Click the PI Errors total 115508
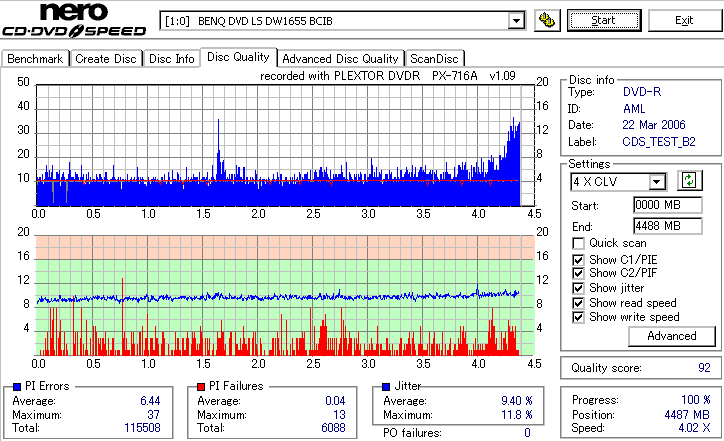 click(142, 428)
